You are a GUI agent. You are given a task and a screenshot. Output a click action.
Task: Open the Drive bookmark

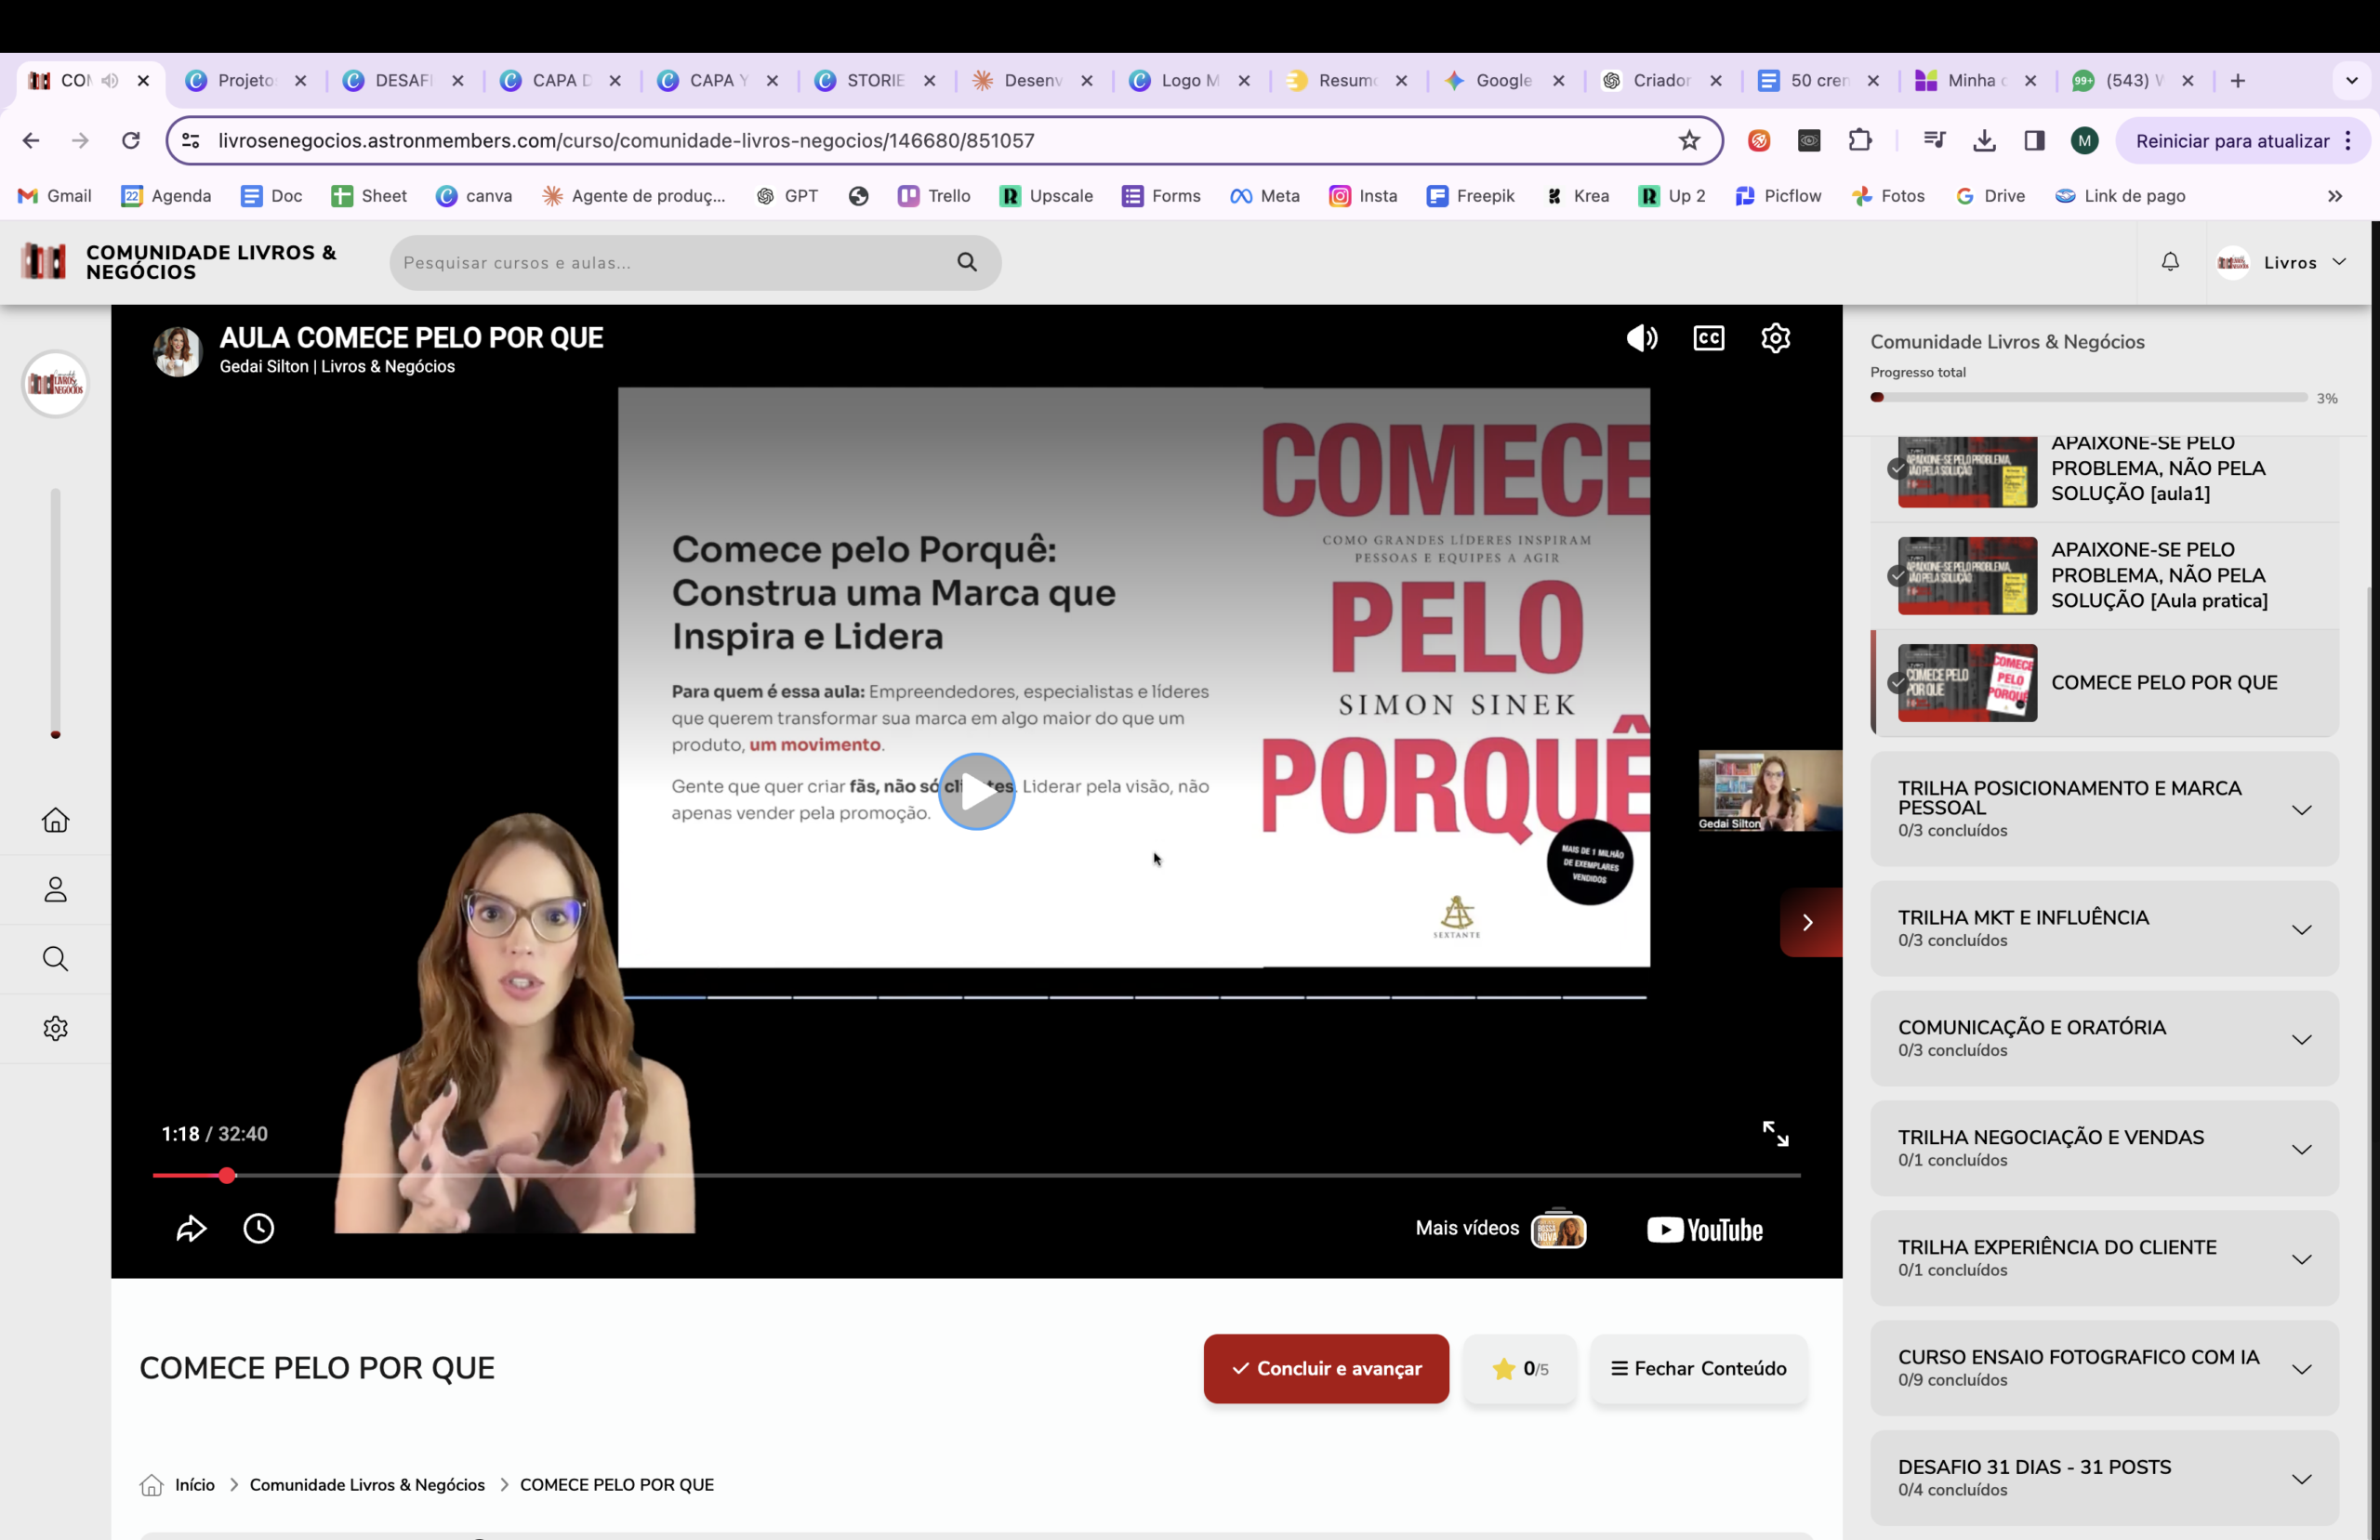tap(1990, 196)
